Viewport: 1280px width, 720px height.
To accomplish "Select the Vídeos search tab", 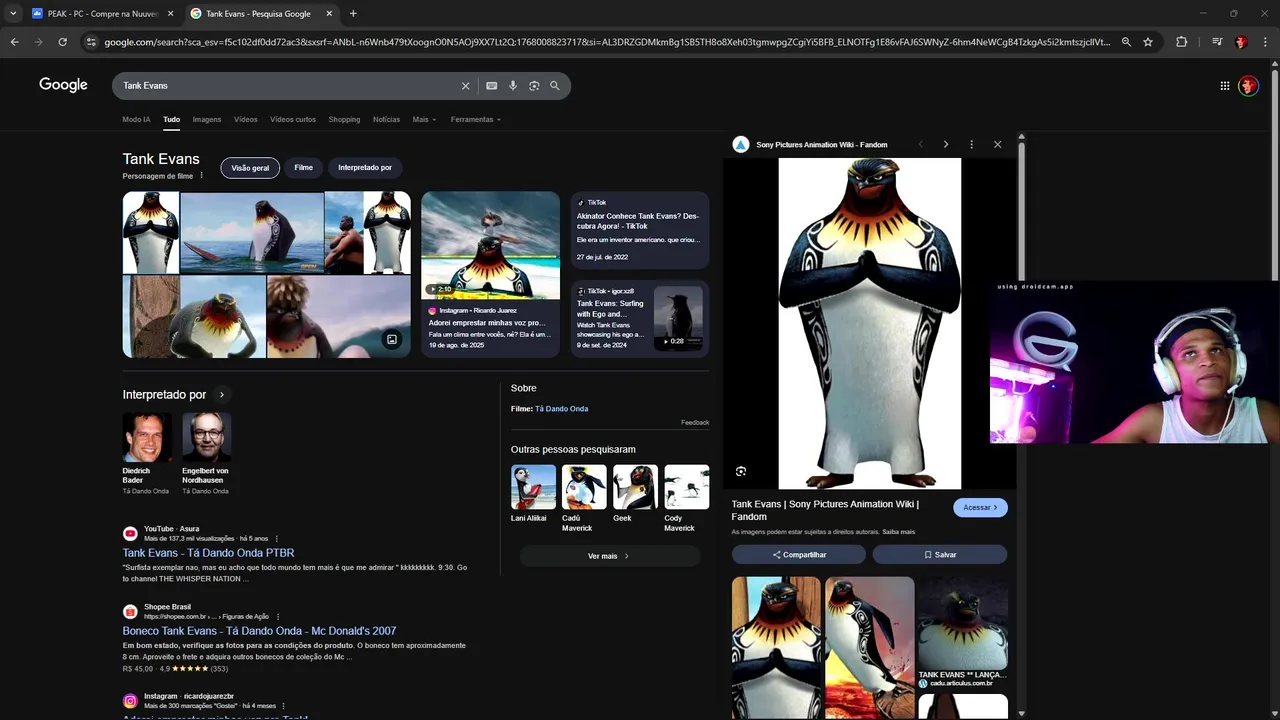I will [246, 119].
